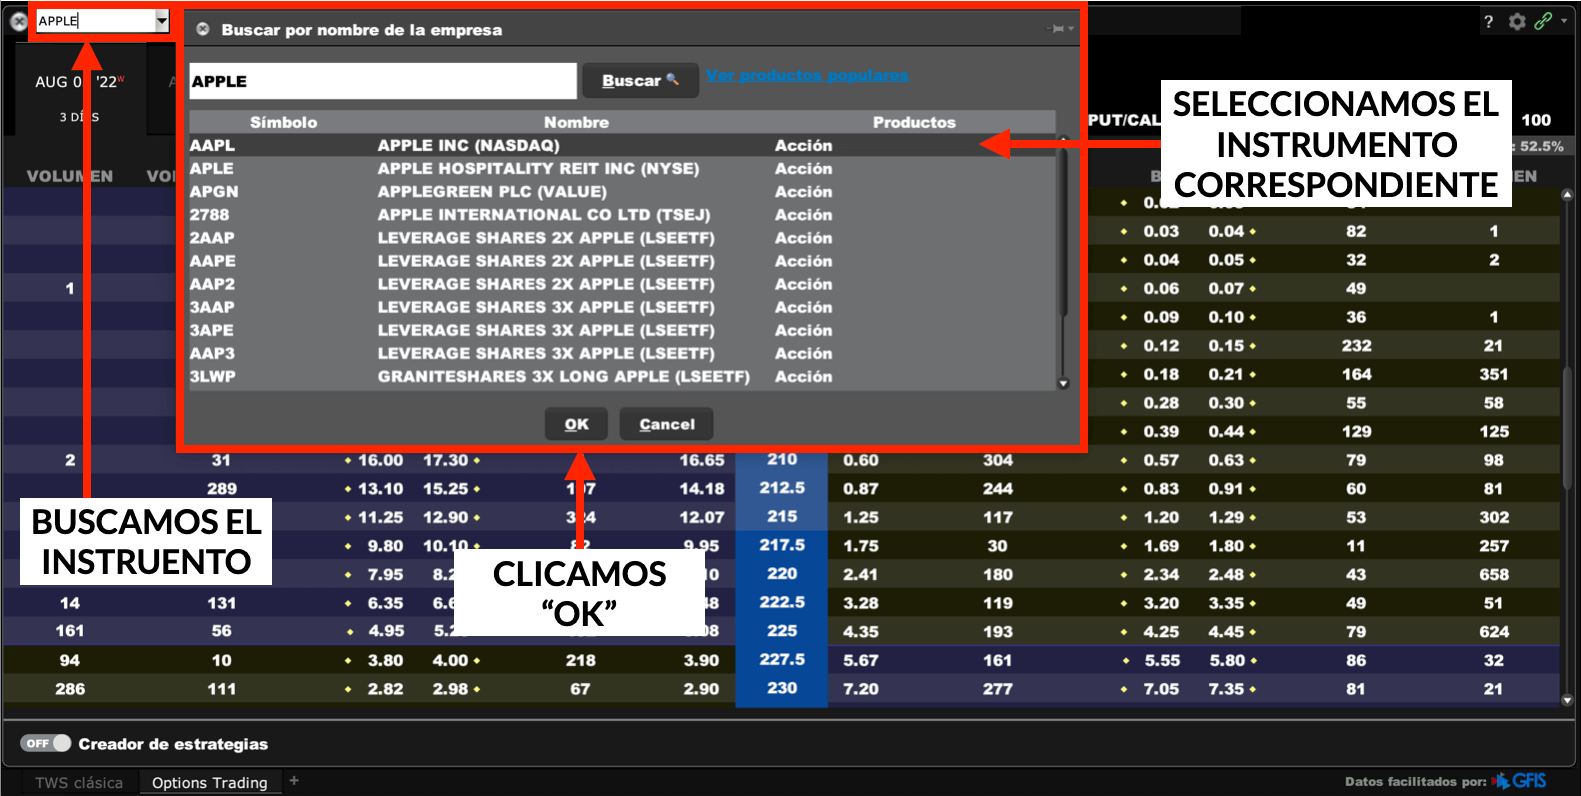Image resolution: width=1581 pixels, height=796 pixels.
Task: Click the call bid 13.10 cell
Action: [x=380, y=488]
